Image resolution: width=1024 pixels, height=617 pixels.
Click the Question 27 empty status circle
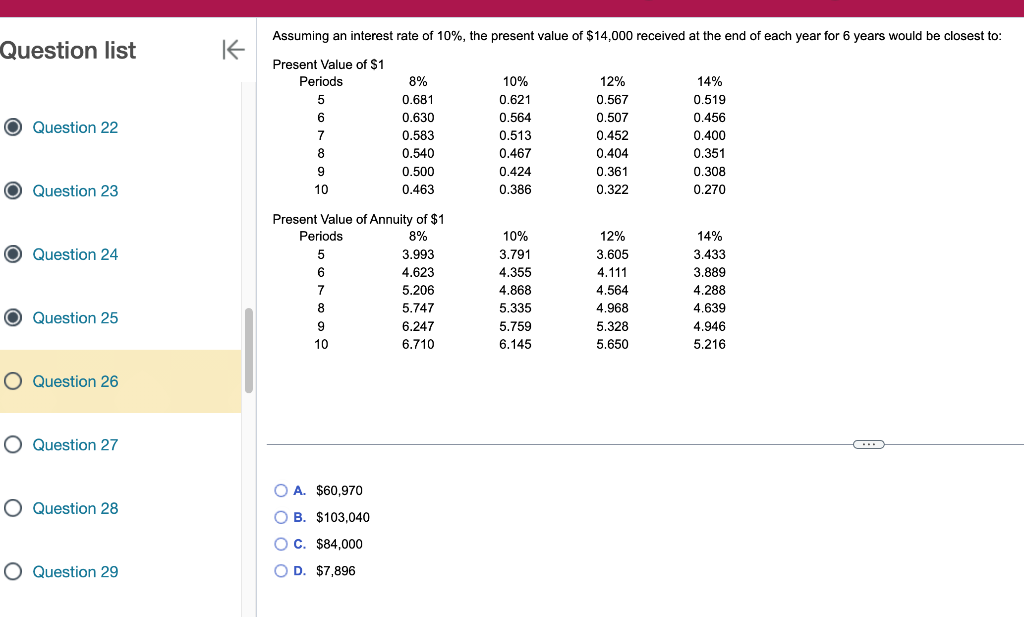click(x=13, y=445)
